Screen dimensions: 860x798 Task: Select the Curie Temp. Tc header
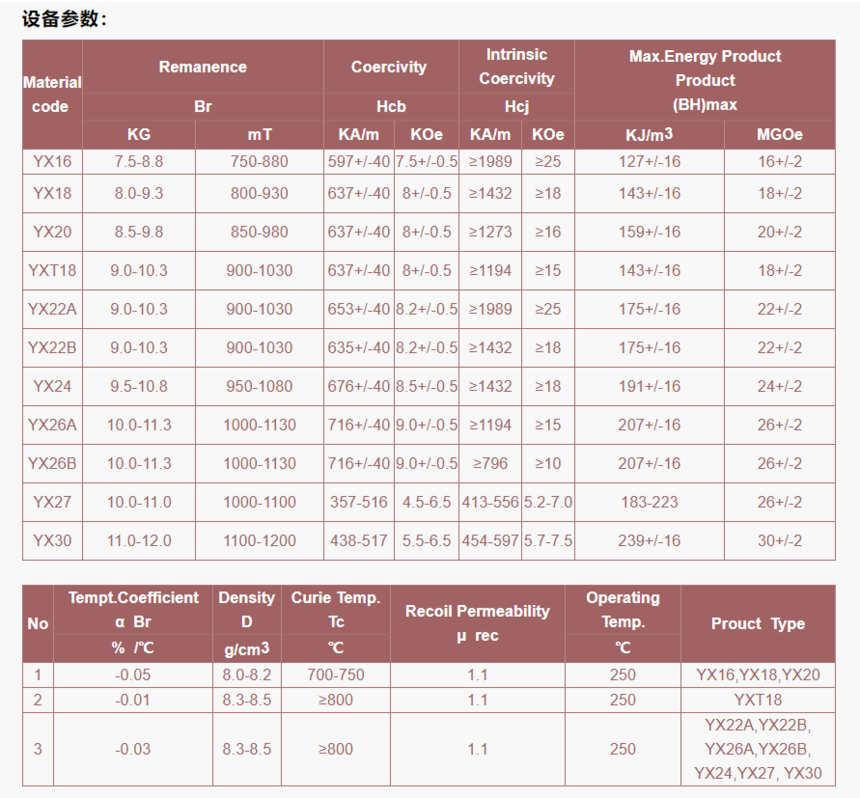(336, 610)
